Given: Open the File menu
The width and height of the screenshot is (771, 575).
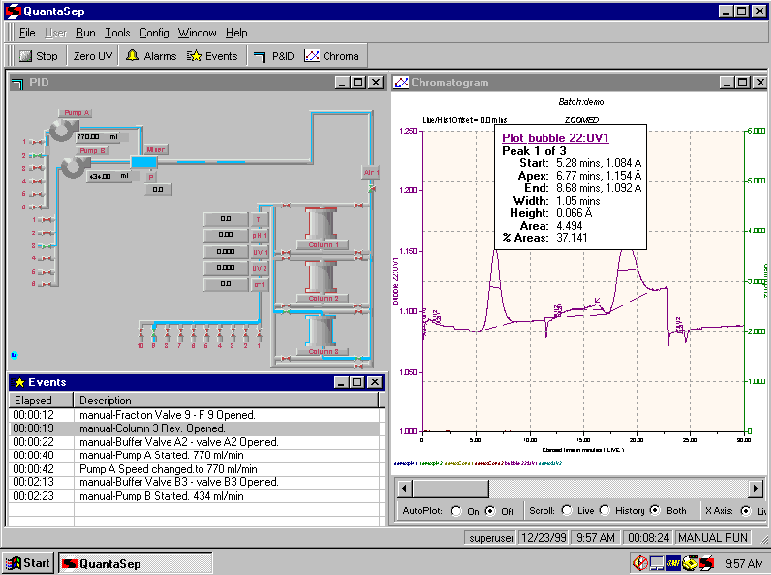Looking at the screenshot, I should point(27,33).
